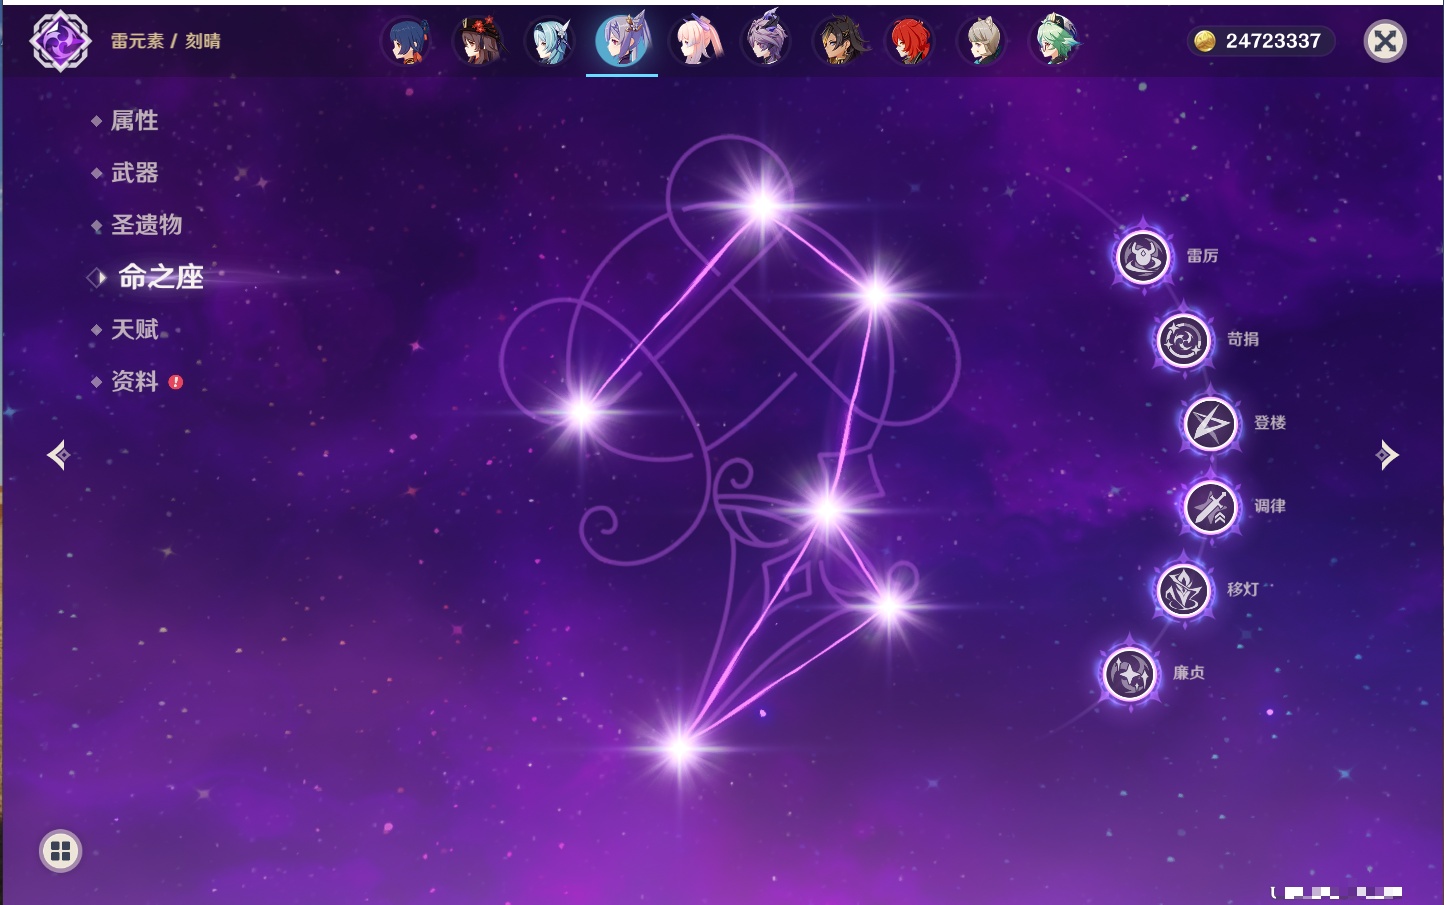Click the 登楼 constellation icon

pos(1210,423)
